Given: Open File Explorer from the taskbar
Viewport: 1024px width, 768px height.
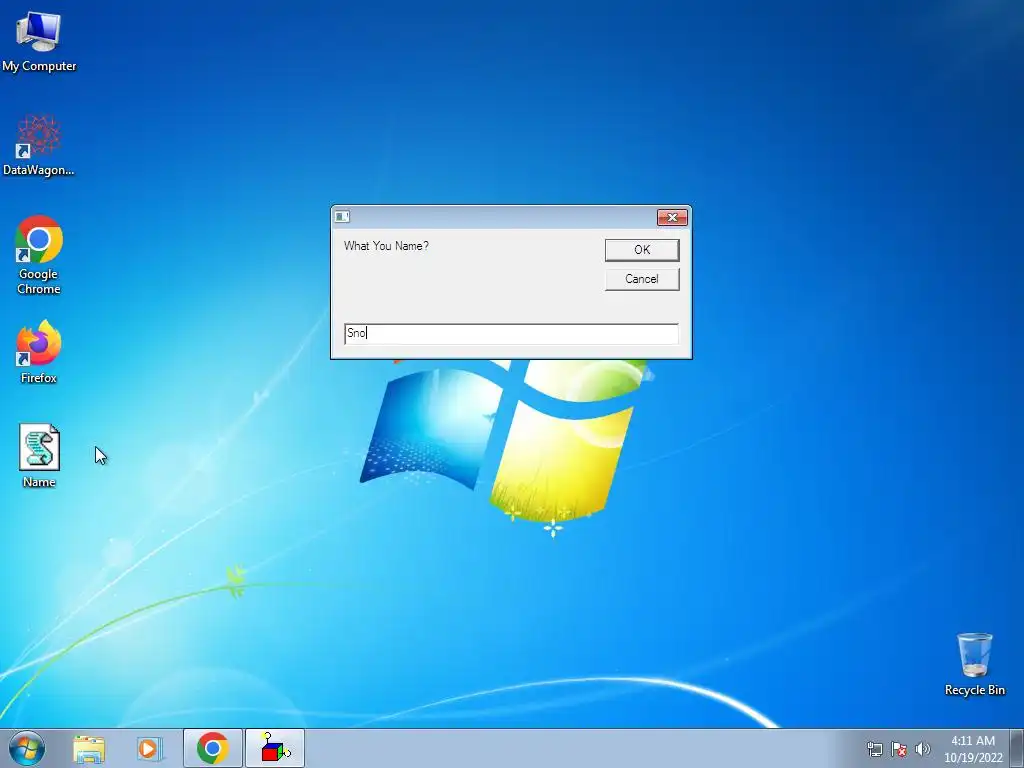Looking at the screenshot, I should point(89,749).
